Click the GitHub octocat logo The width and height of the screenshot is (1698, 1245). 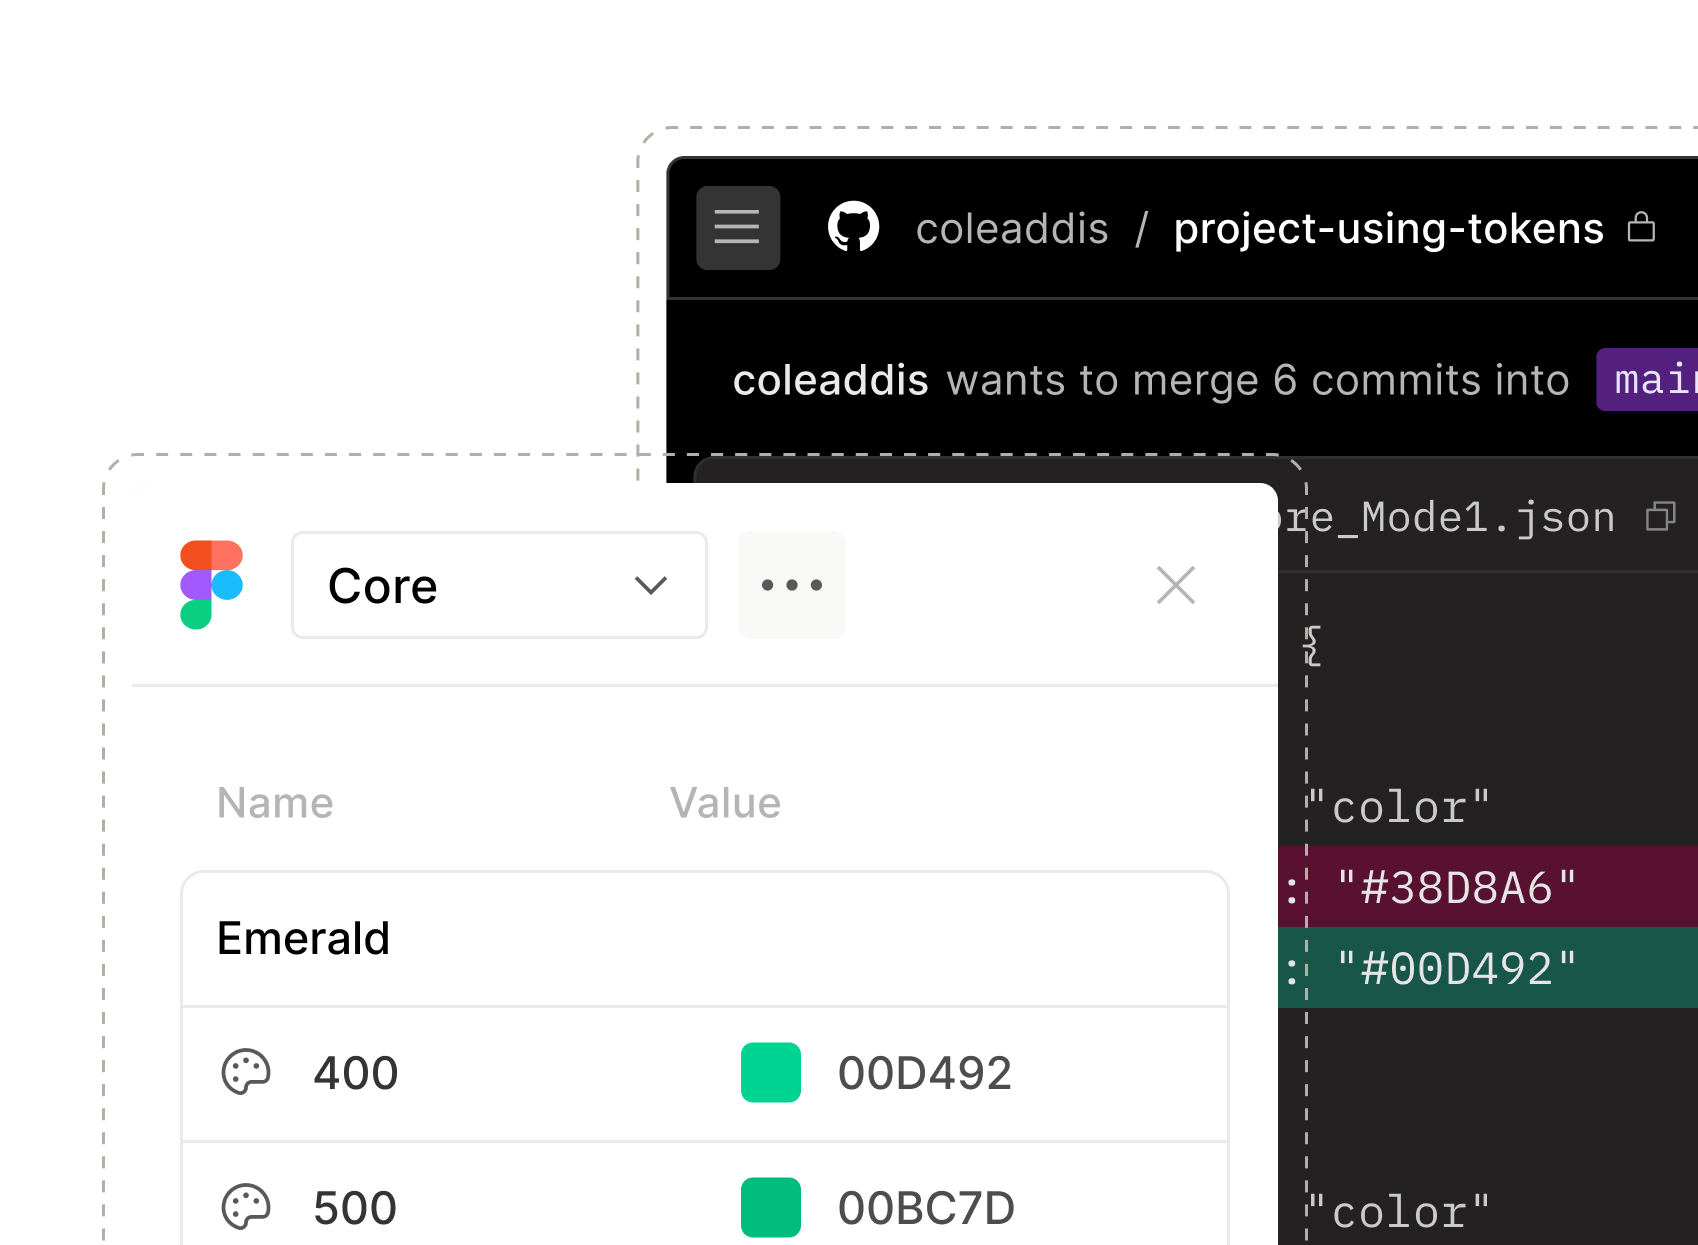coord(853,227)
